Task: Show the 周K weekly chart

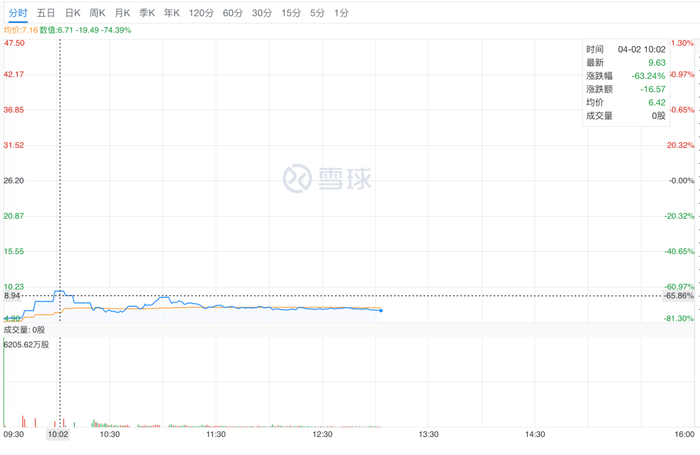Action: [x=97, y=13]
